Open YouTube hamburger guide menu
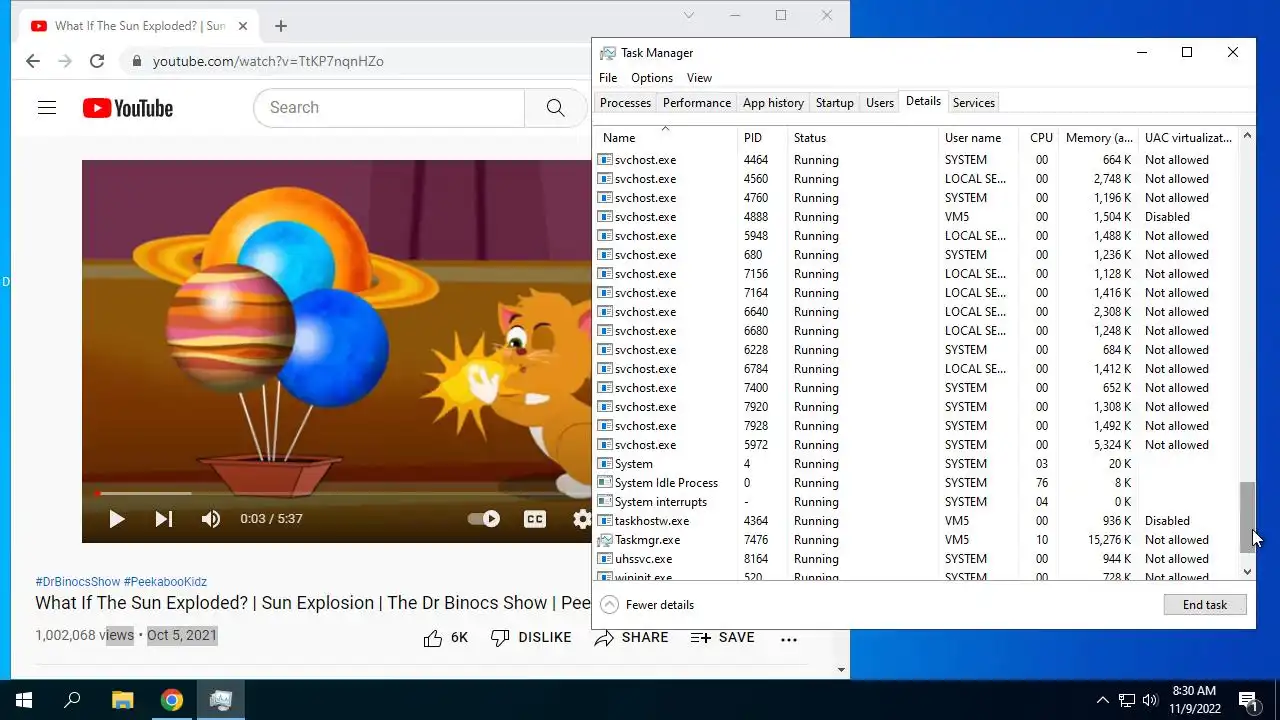This screenshot has height=720, width=1280. pyautogui.click(x=47, y=108)
